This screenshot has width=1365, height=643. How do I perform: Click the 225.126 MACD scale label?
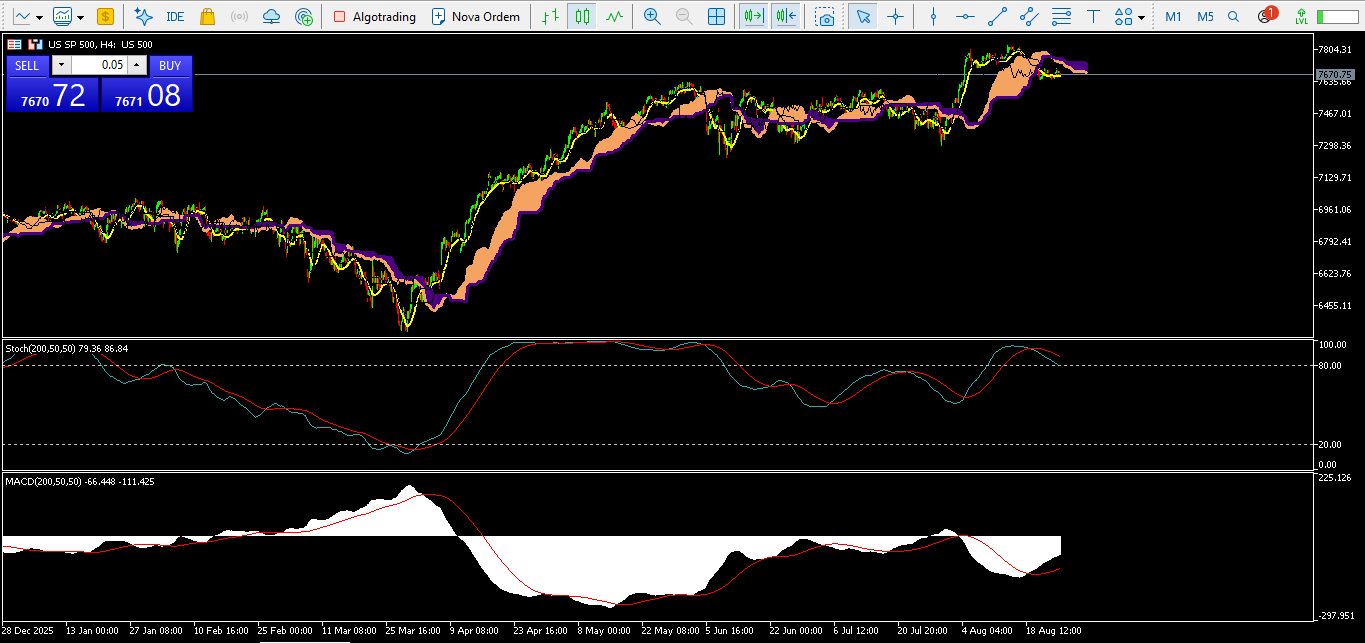1335,477
